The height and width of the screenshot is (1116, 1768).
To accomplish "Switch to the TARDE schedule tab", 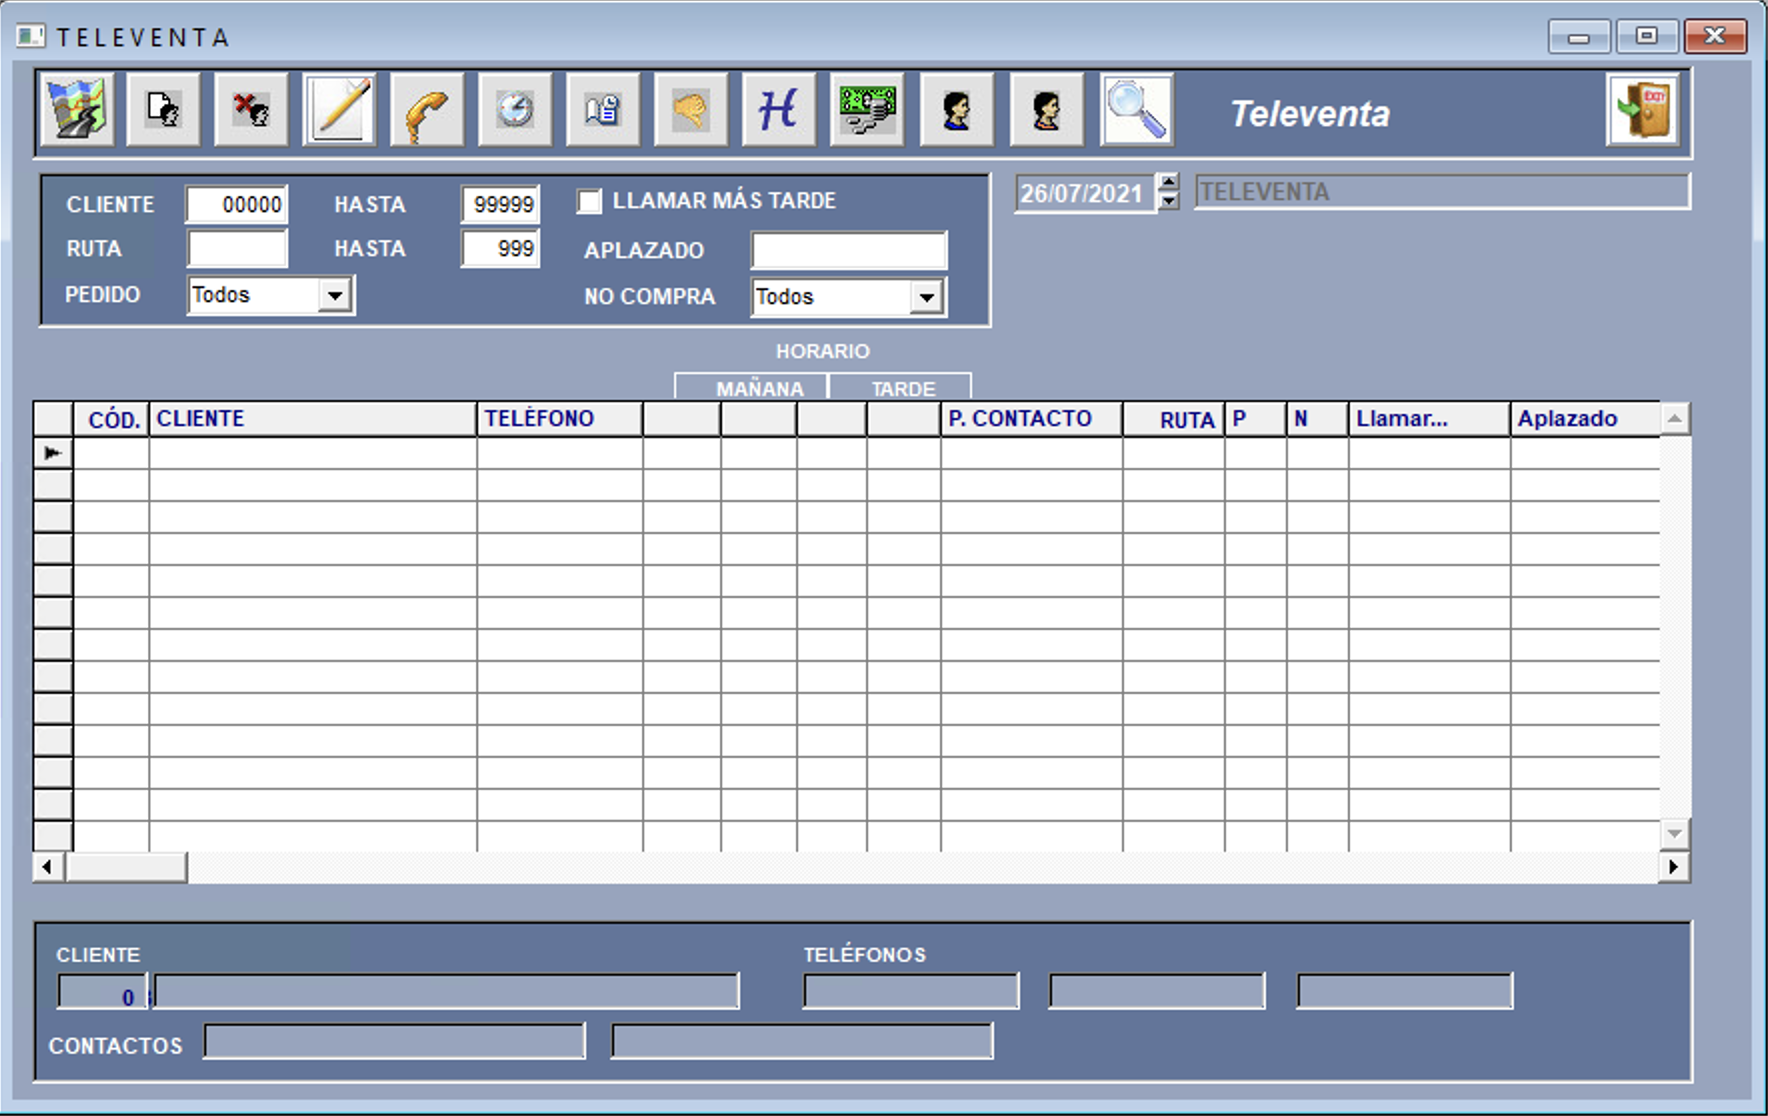I will [x=901, y=388].
